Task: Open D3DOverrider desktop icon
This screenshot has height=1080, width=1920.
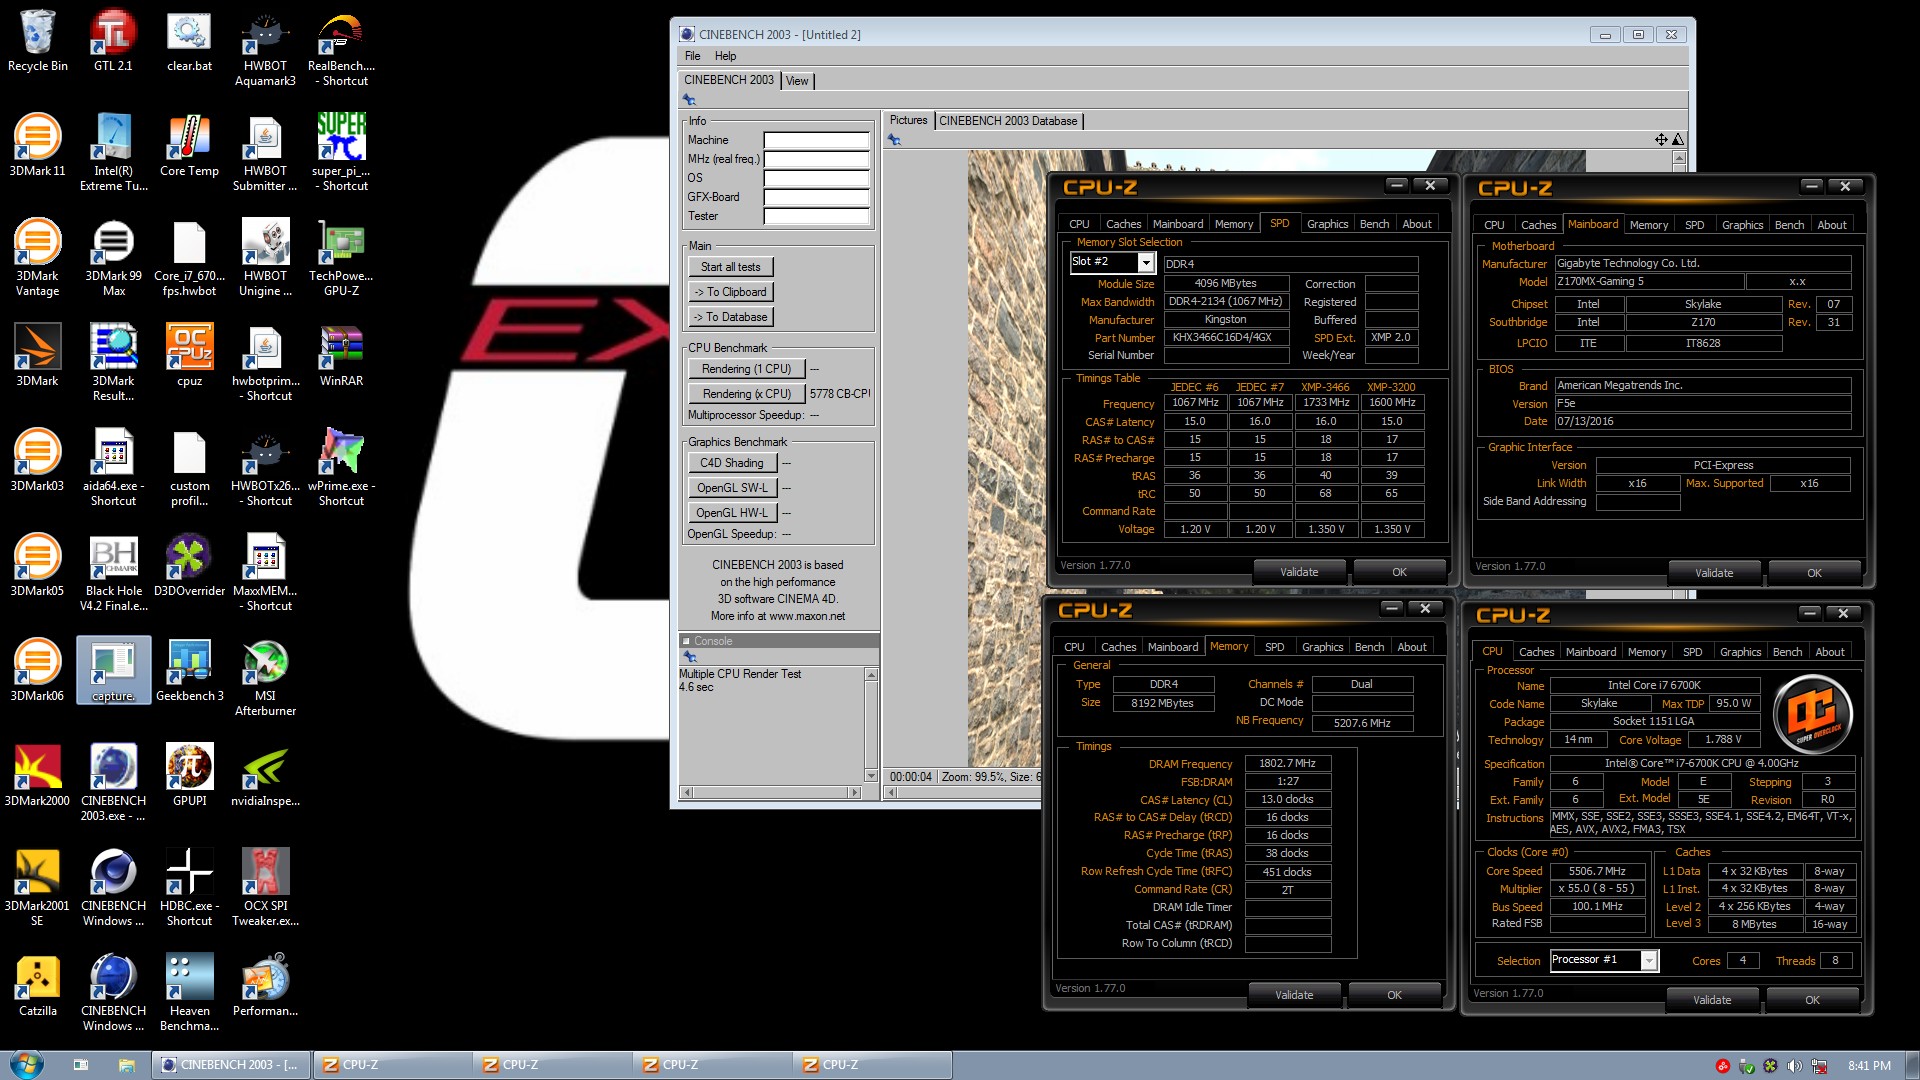Action: point(189,566)
